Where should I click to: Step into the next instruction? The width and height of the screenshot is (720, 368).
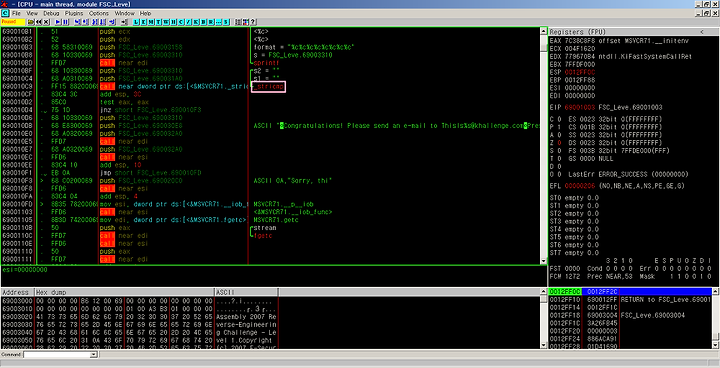point(77,22)
